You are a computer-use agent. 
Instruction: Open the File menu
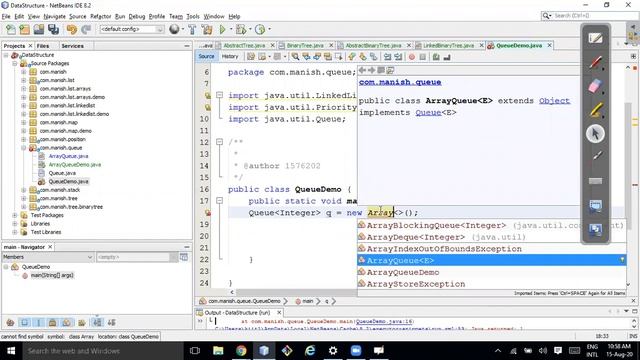[x=6, y=16]
